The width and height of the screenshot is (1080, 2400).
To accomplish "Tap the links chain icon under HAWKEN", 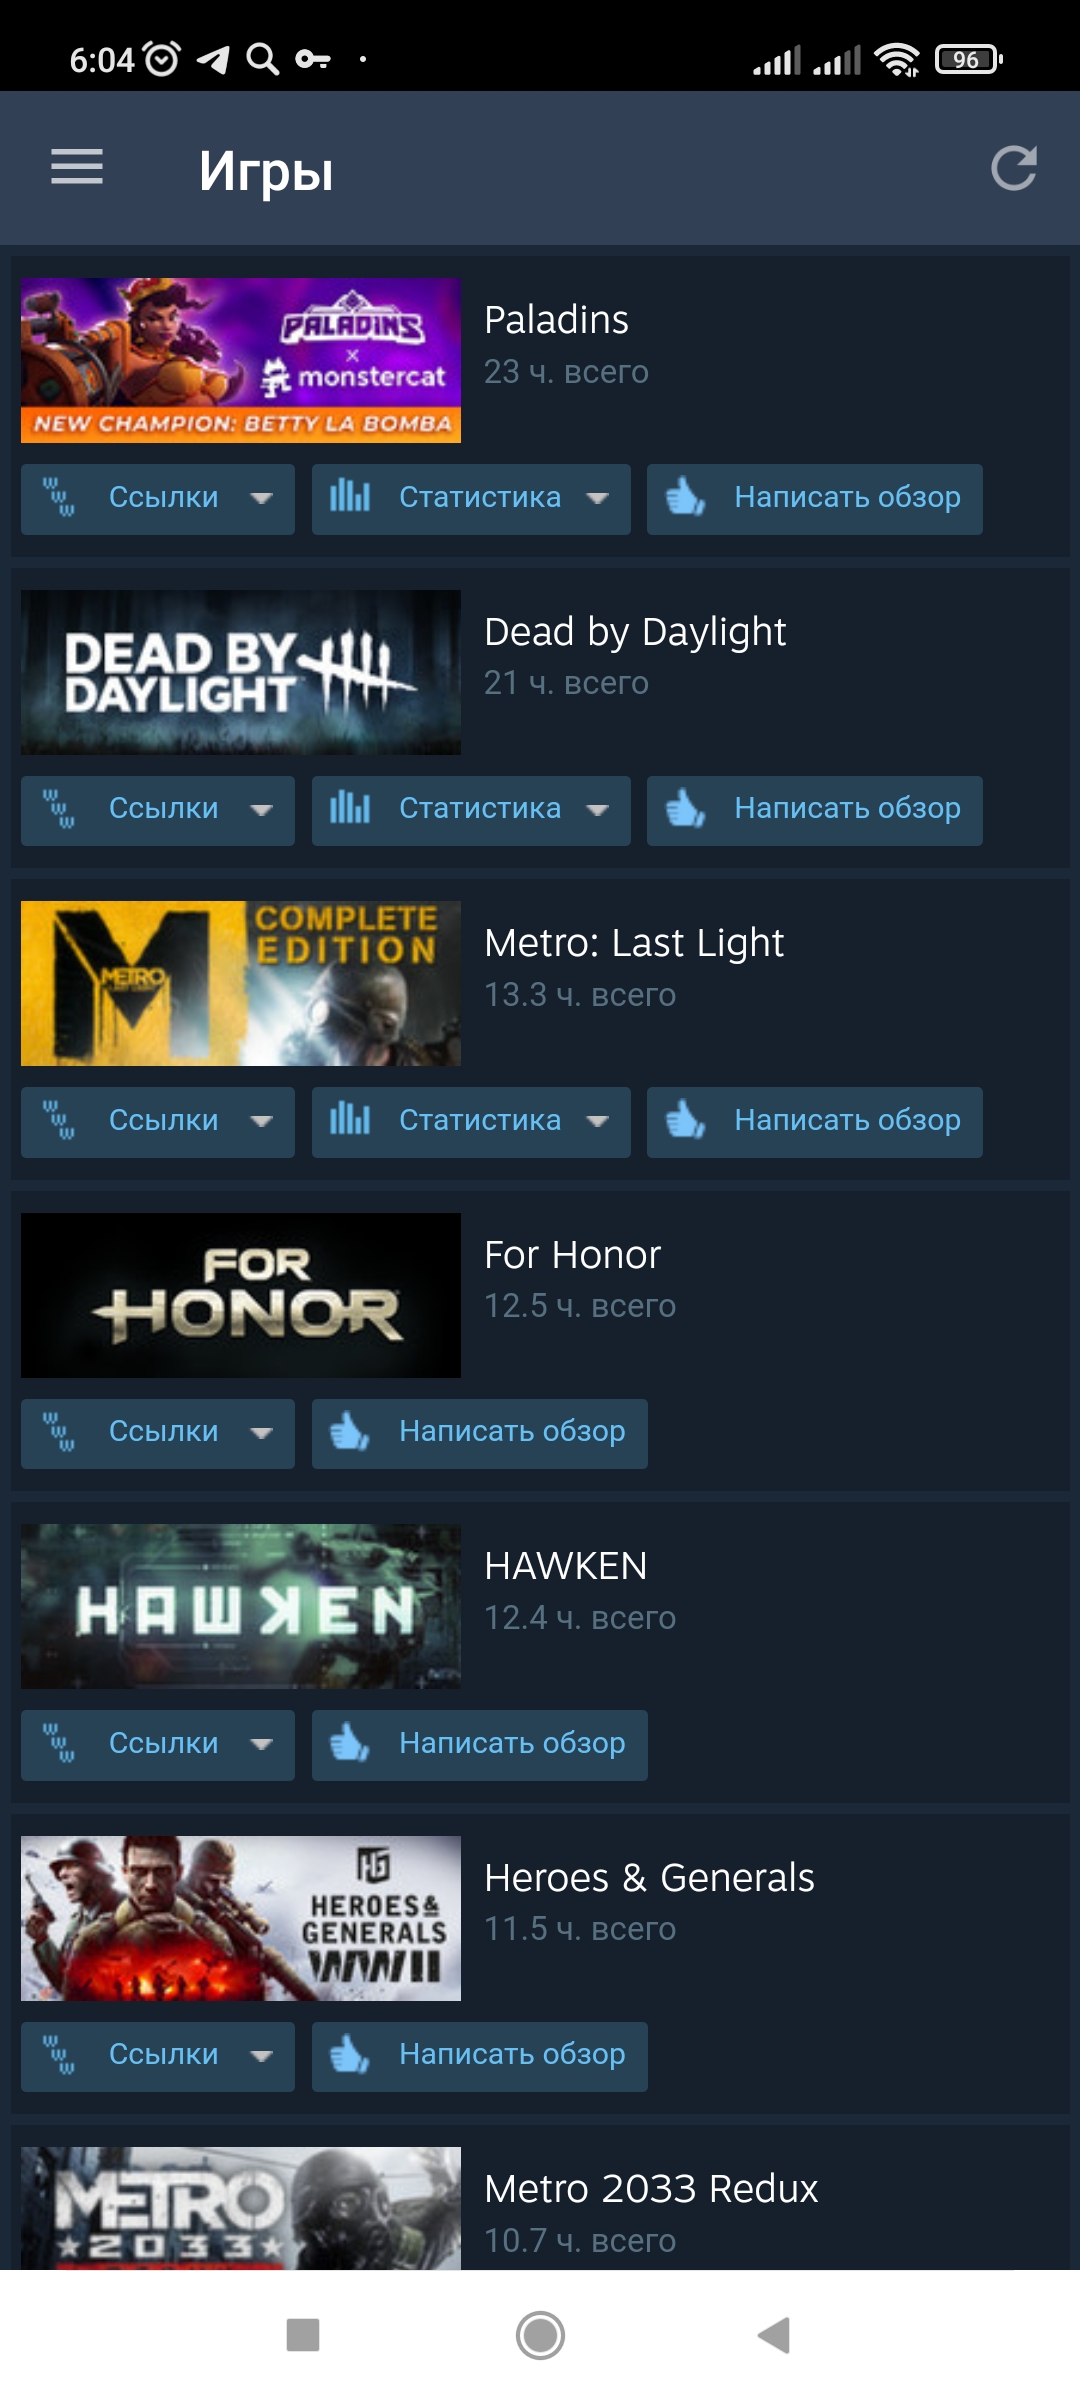I will 59,1743.
